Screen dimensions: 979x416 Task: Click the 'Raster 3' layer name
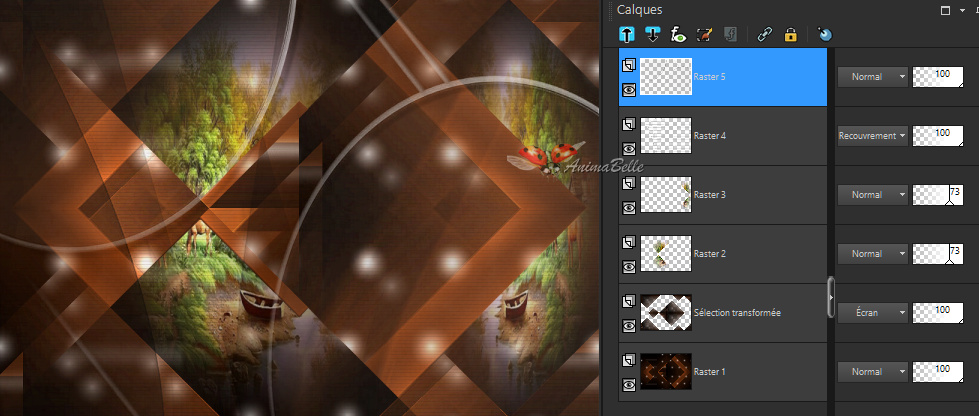tap(709, 195)
